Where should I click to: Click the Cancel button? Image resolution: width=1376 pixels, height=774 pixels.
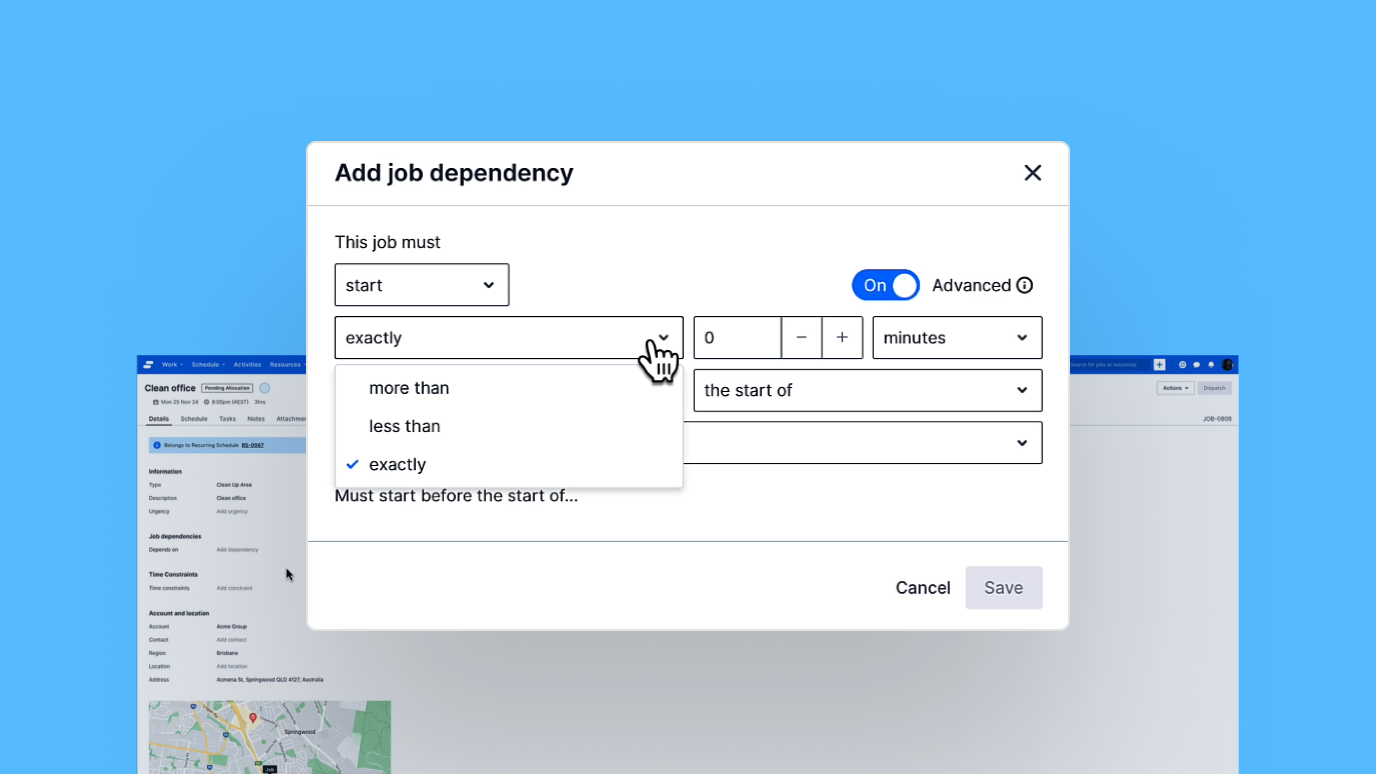tap(922, 588)
